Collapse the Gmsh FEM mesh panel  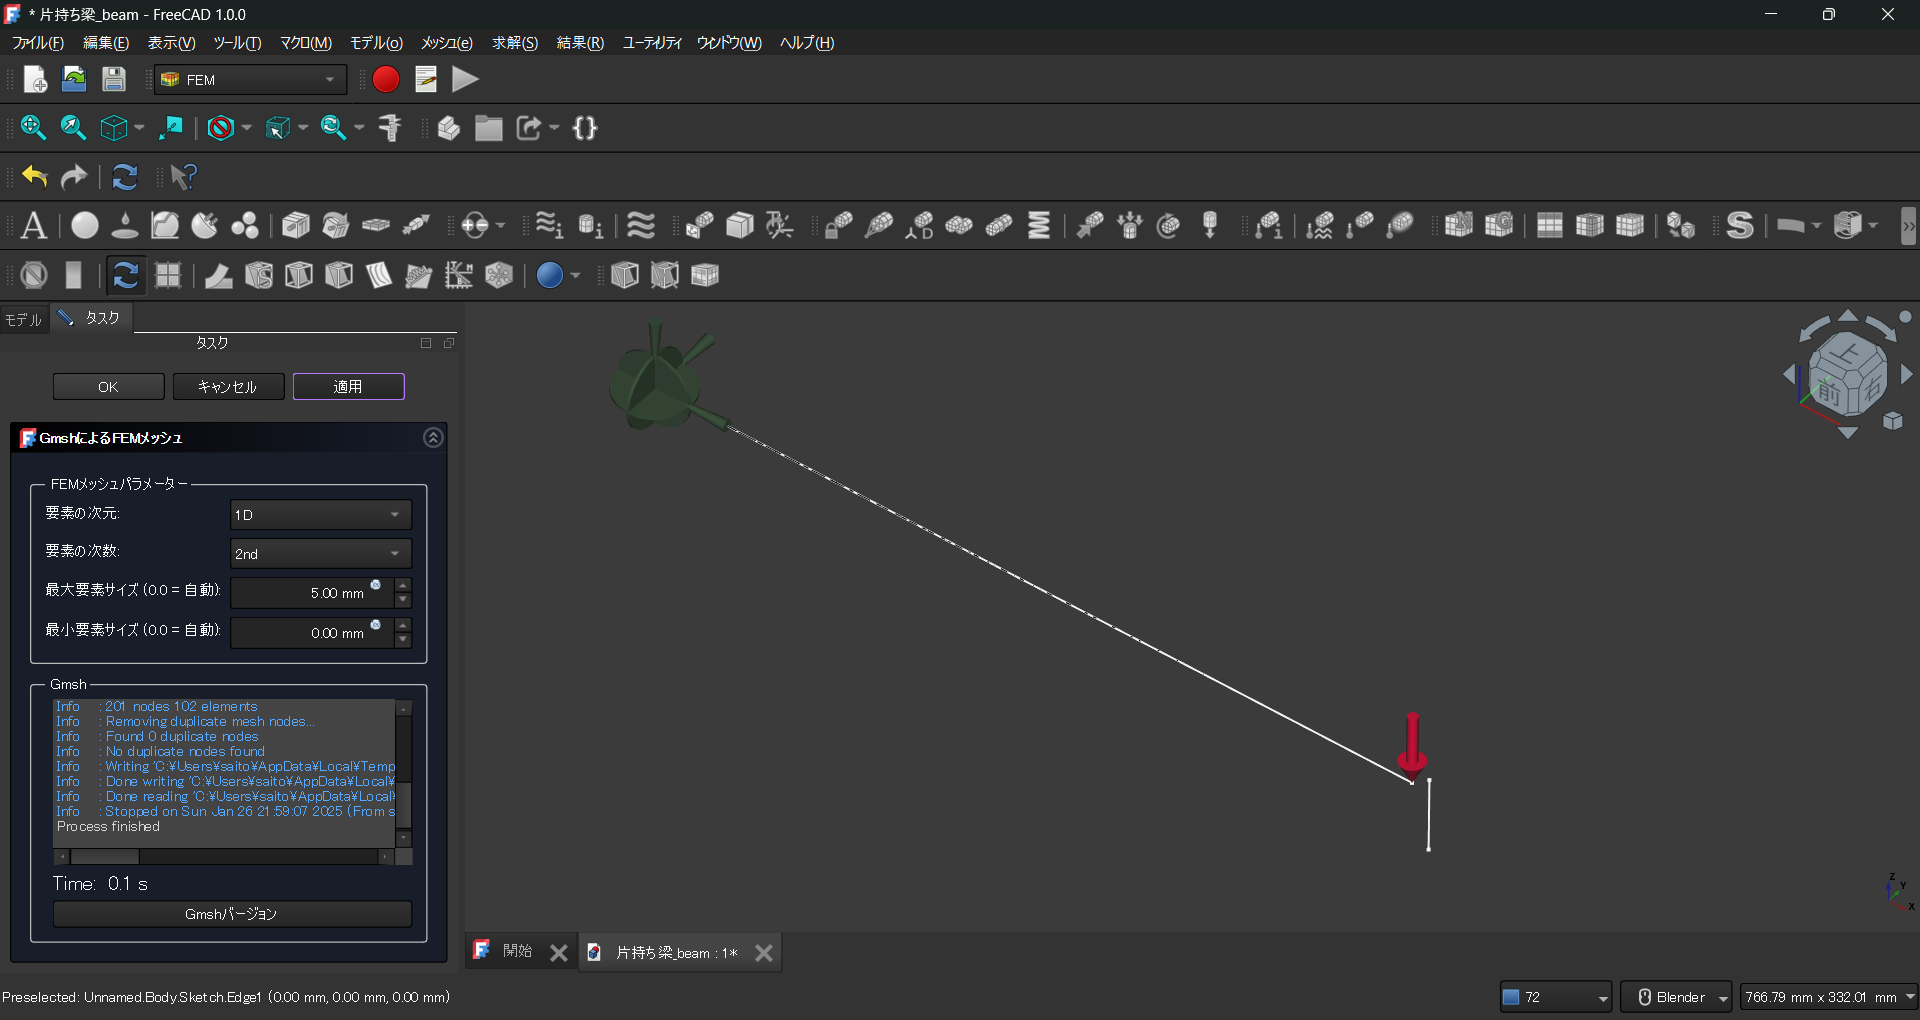[x=433, y=438]
